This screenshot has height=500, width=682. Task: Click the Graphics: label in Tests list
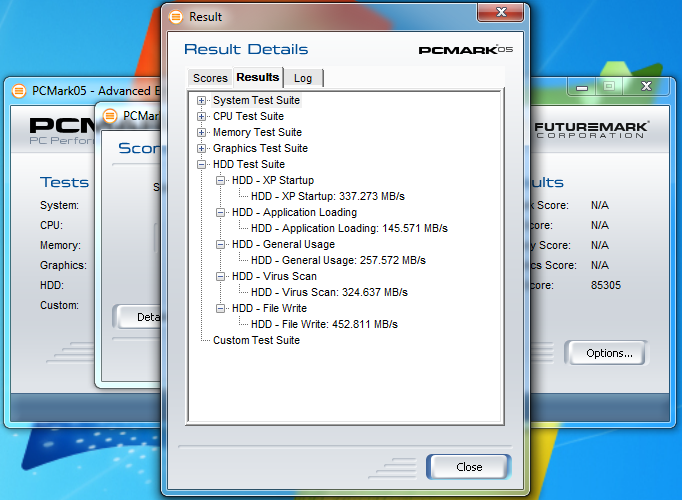(63, 265)
